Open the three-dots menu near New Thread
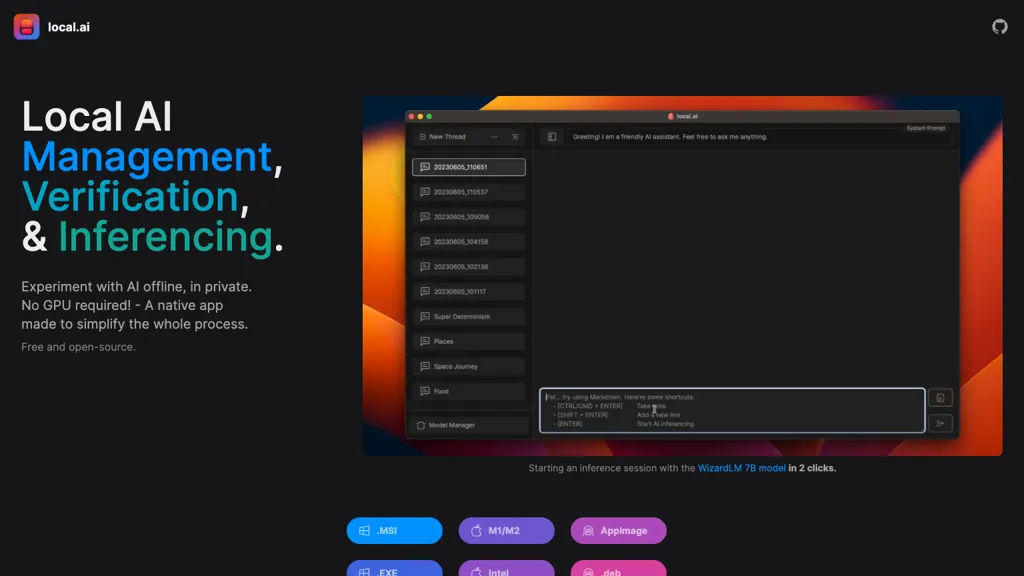Screen dimensions: 1024x576 point(494,137)
